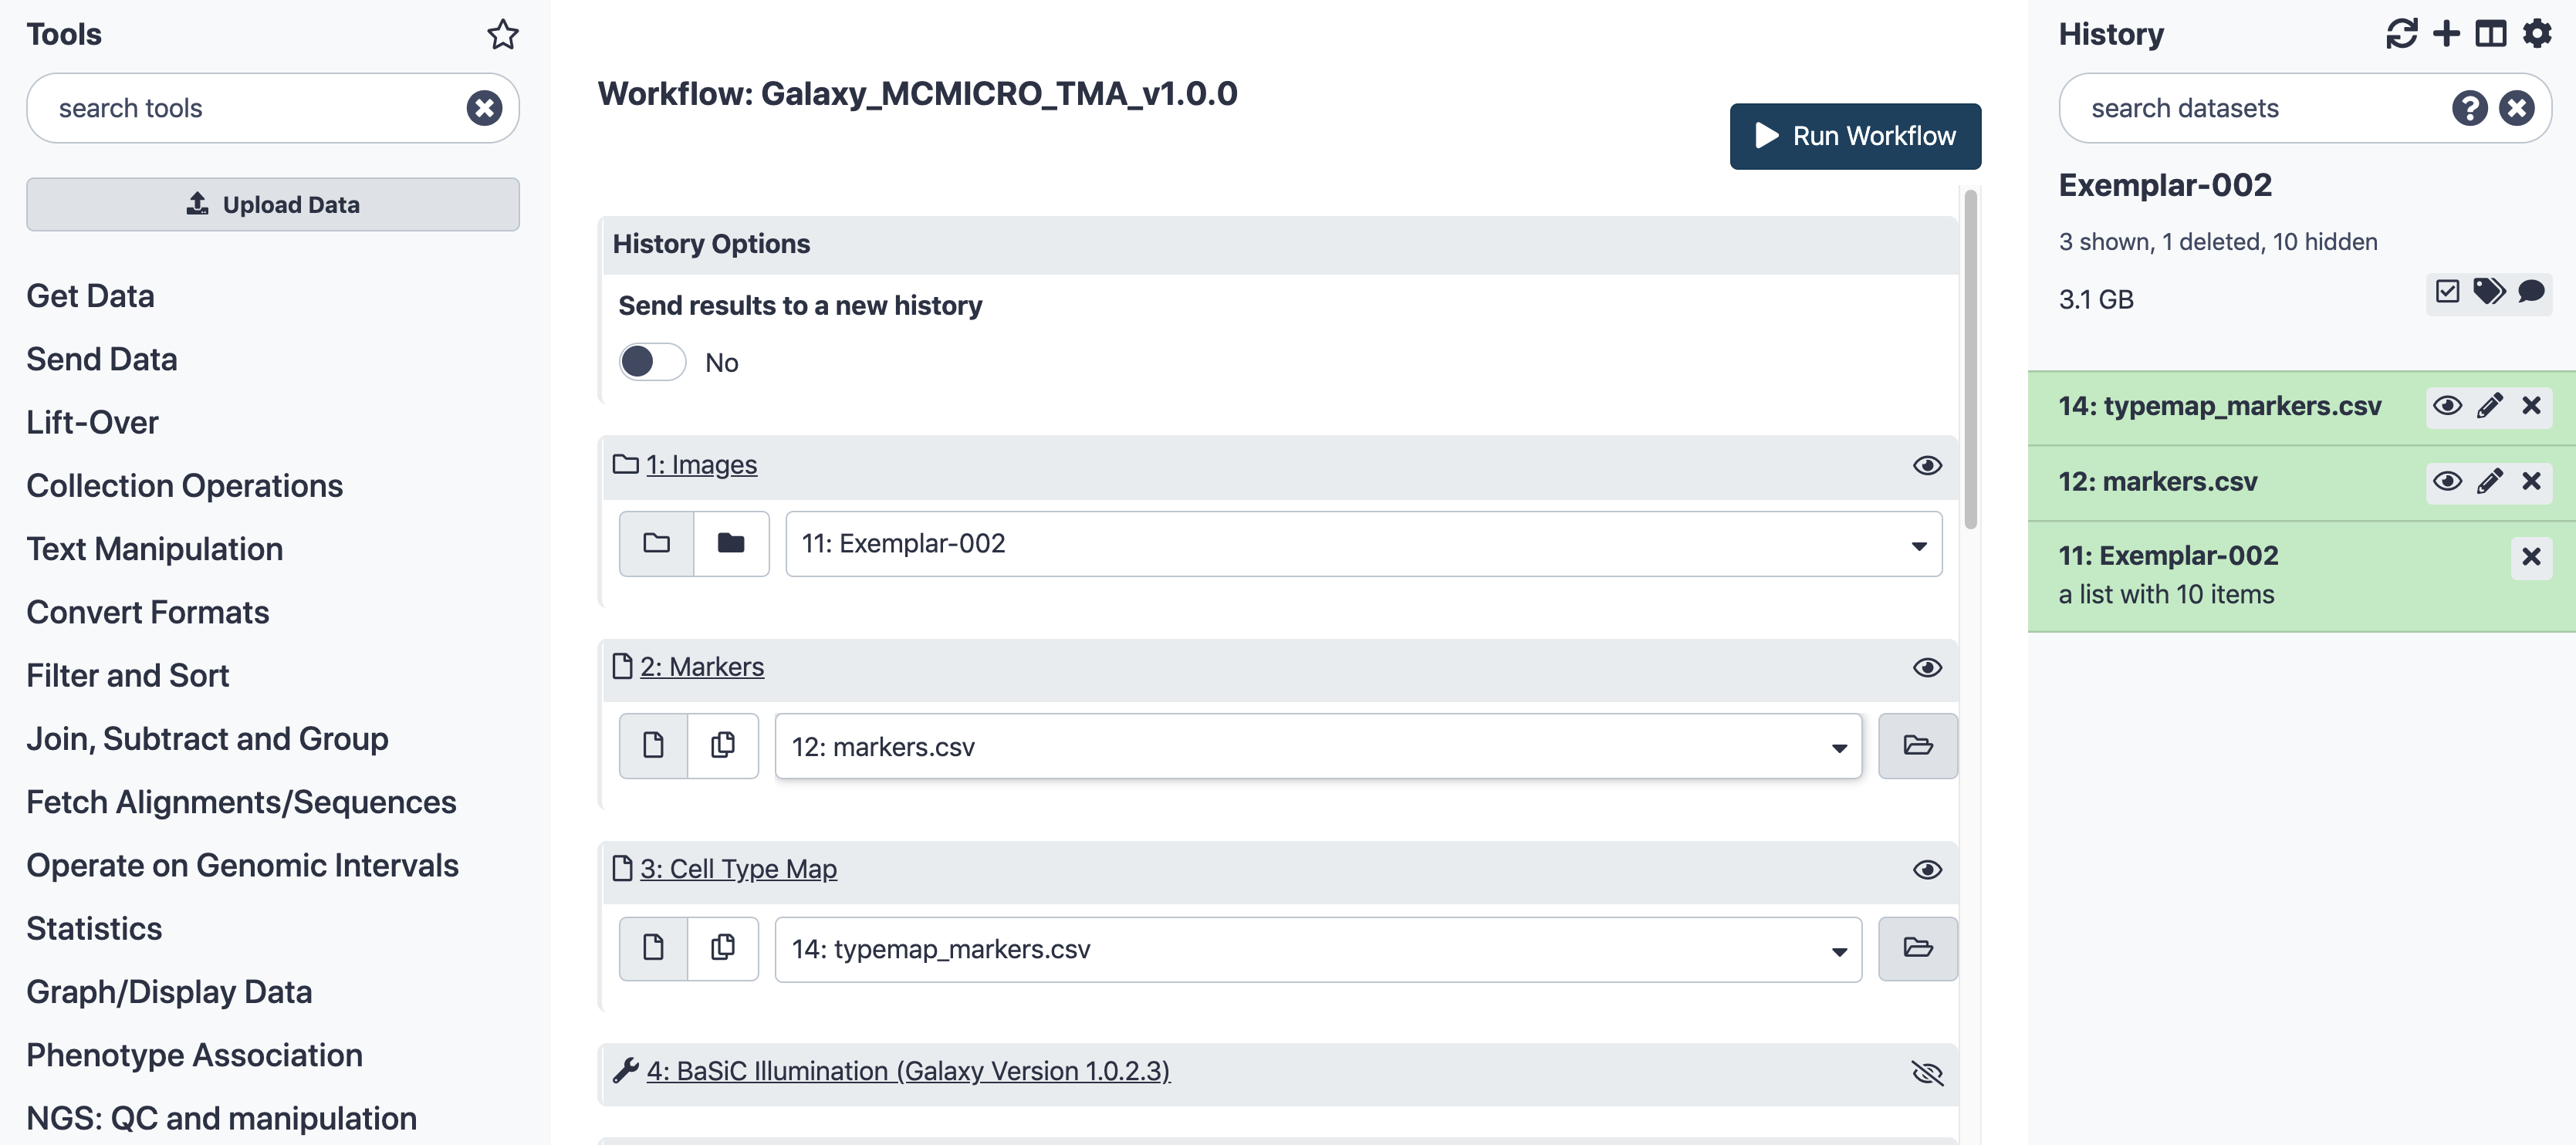Toggle Send results to a new history
The image size is (2576, 1145).
(652, 362)
